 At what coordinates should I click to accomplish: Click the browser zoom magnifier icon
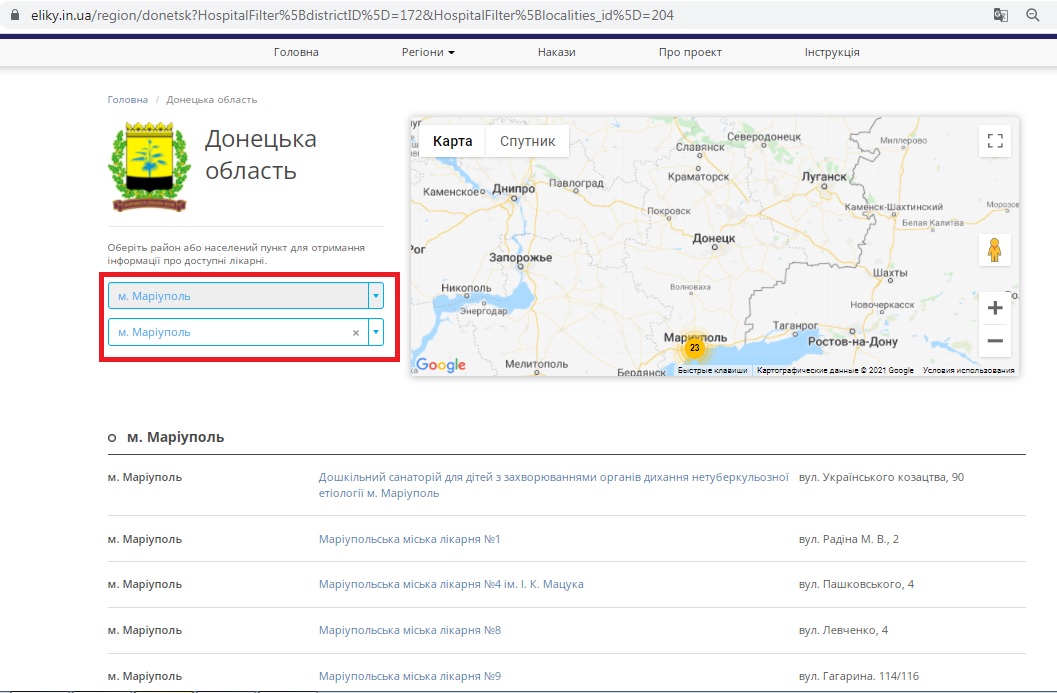point(1033,15)
